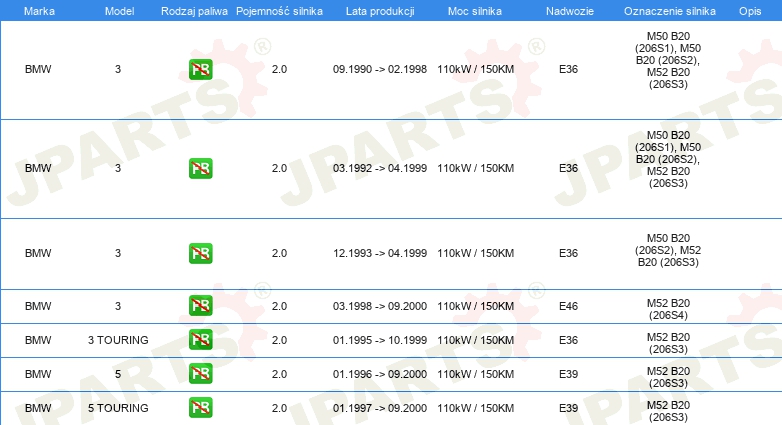This screenshot has height=425, width=782.
Task: Click model 5 in the 01.1996 row
Action: (118, 374)
